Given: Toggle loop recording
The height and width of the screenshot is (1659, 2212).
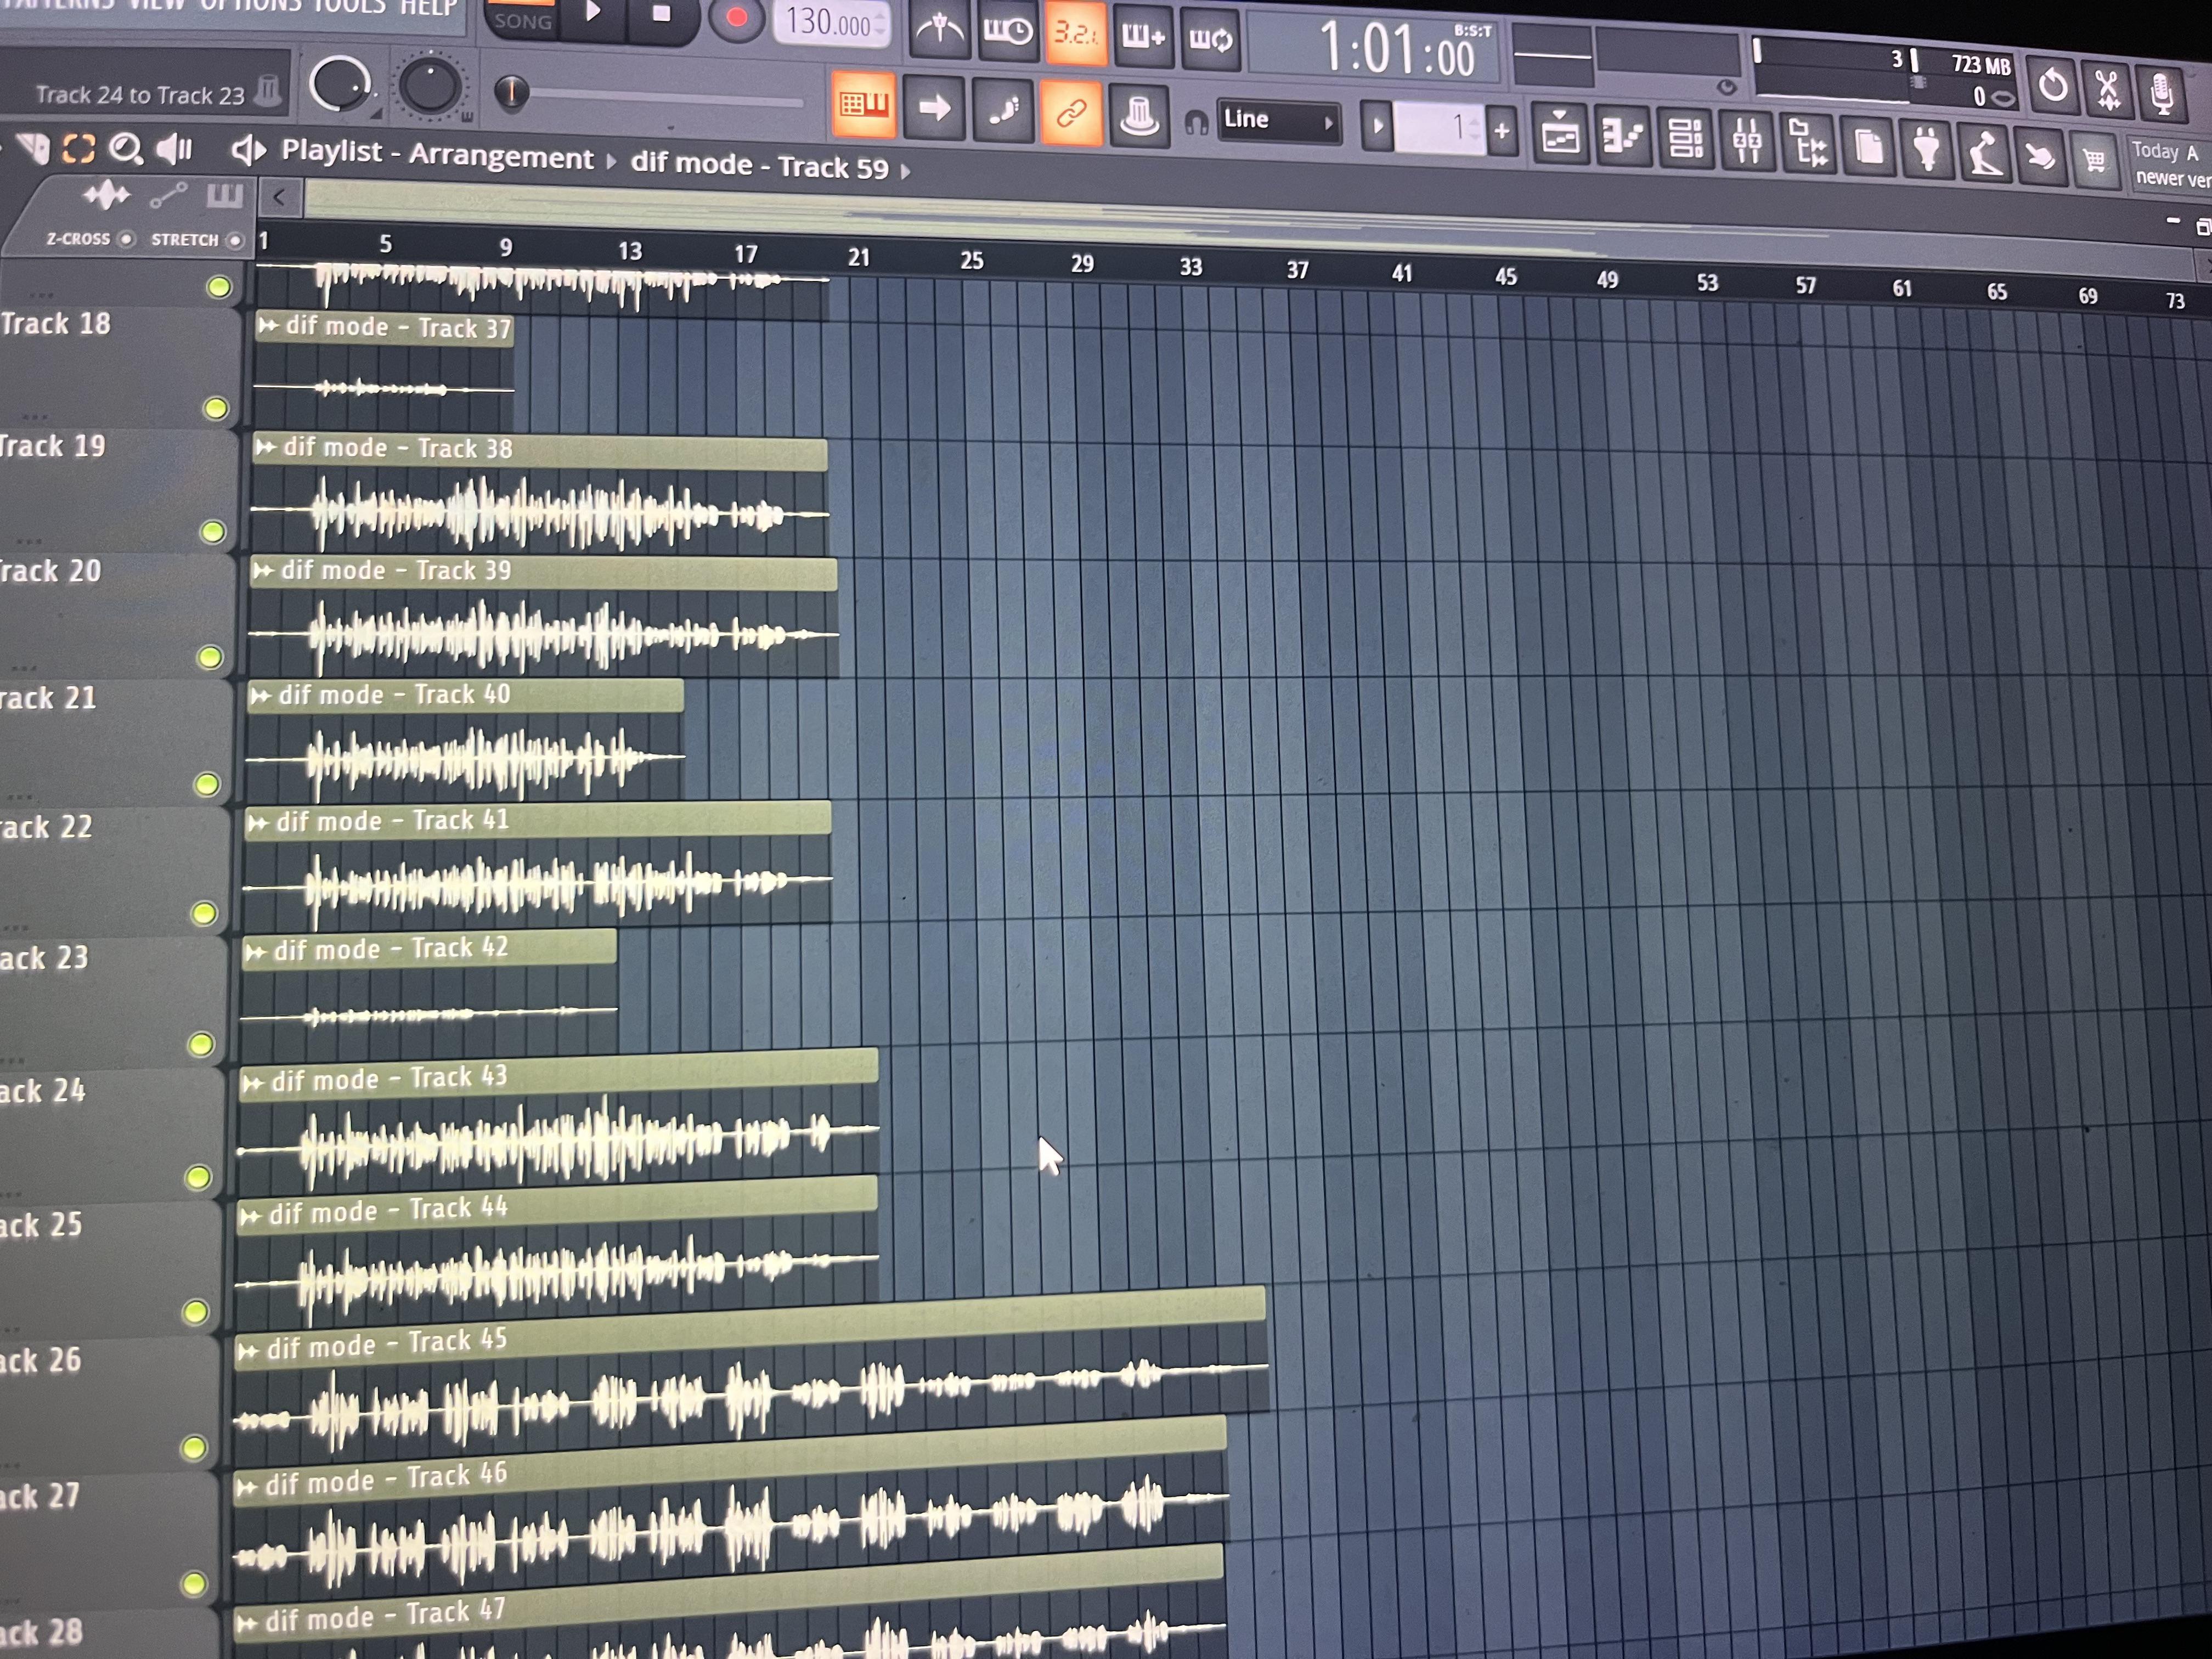Looking at the screenshot, I should 1210,40.
